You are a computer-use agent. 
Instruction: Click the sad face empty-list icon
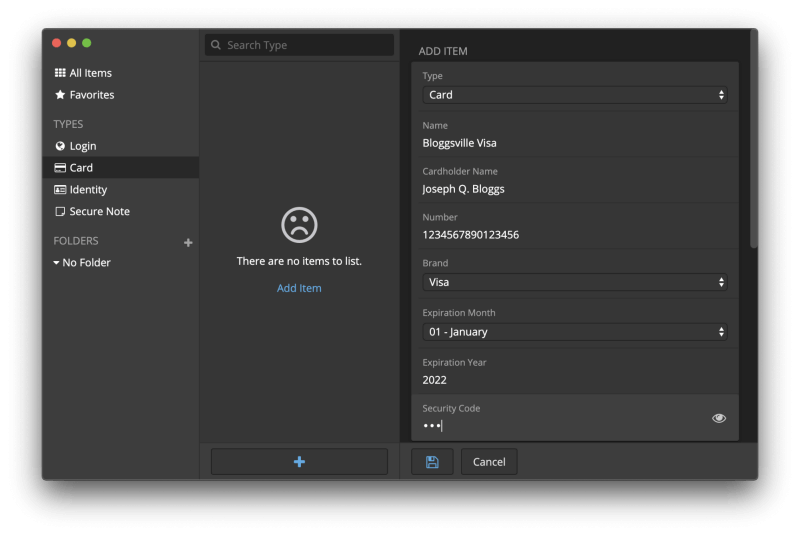(x=299, y=225)
